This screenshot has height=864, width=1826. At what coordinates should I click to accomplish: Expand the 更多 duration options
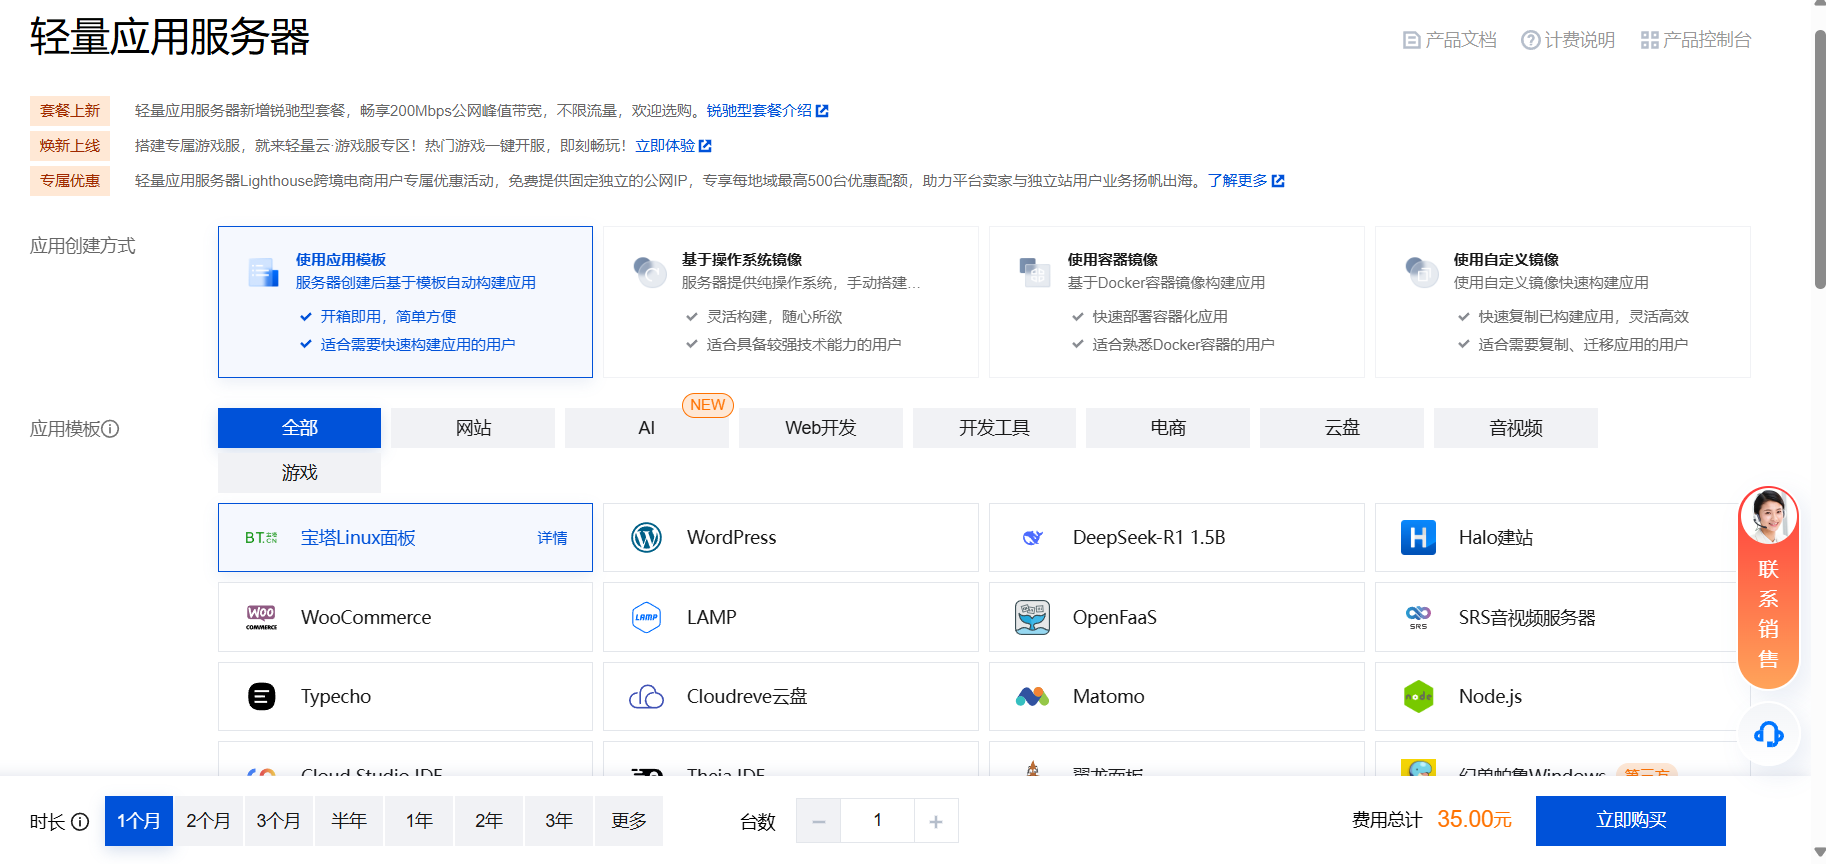pos(628,821)
